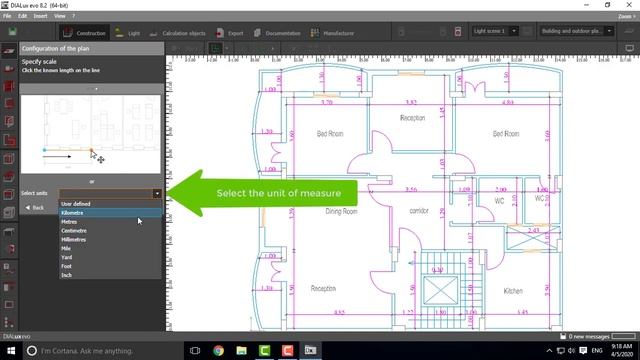Click the save icon in status bar
640x360 pixels.
[563, 336]
